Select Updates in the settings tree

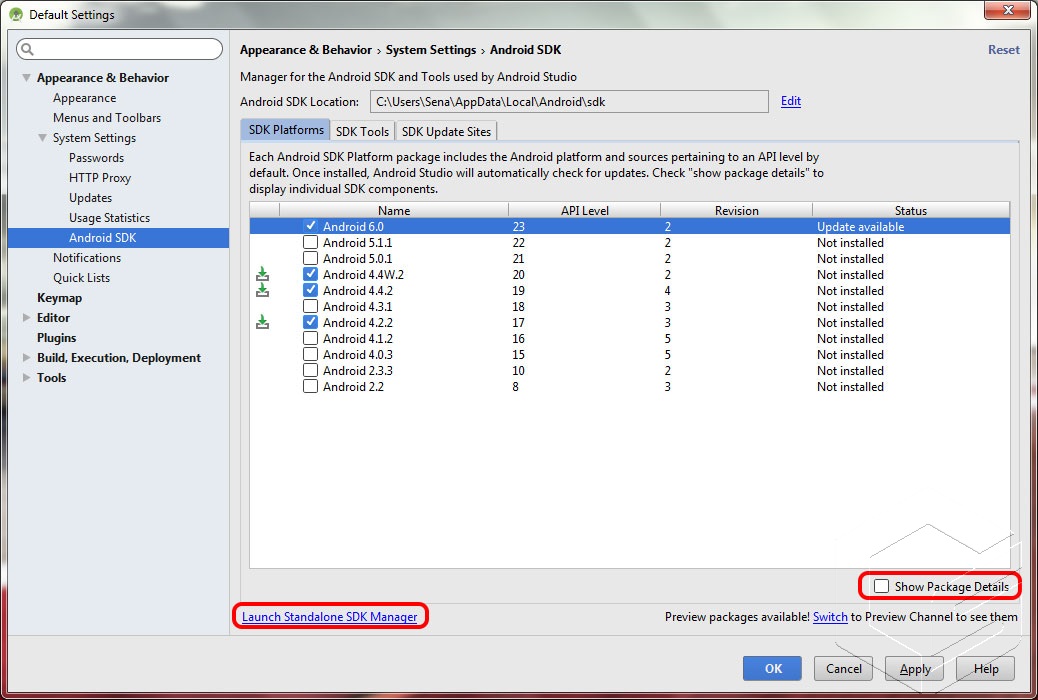coord(90,197)
